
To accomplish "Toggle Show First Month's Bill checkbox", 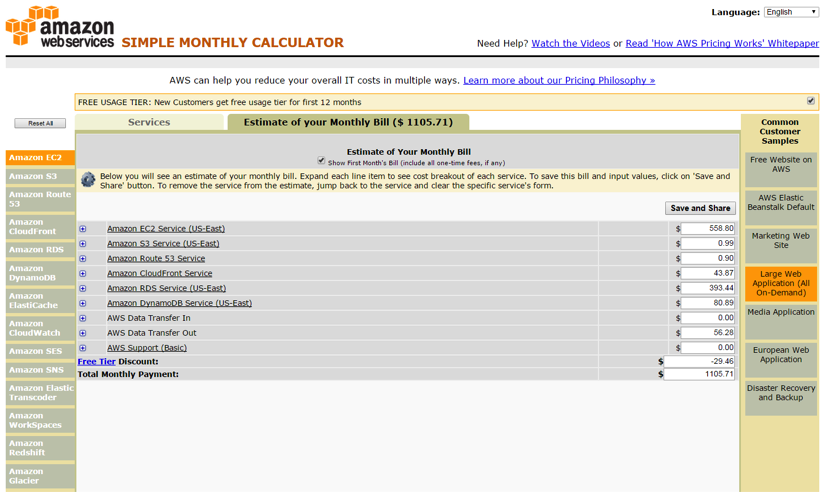I will [x=321, y=160].
